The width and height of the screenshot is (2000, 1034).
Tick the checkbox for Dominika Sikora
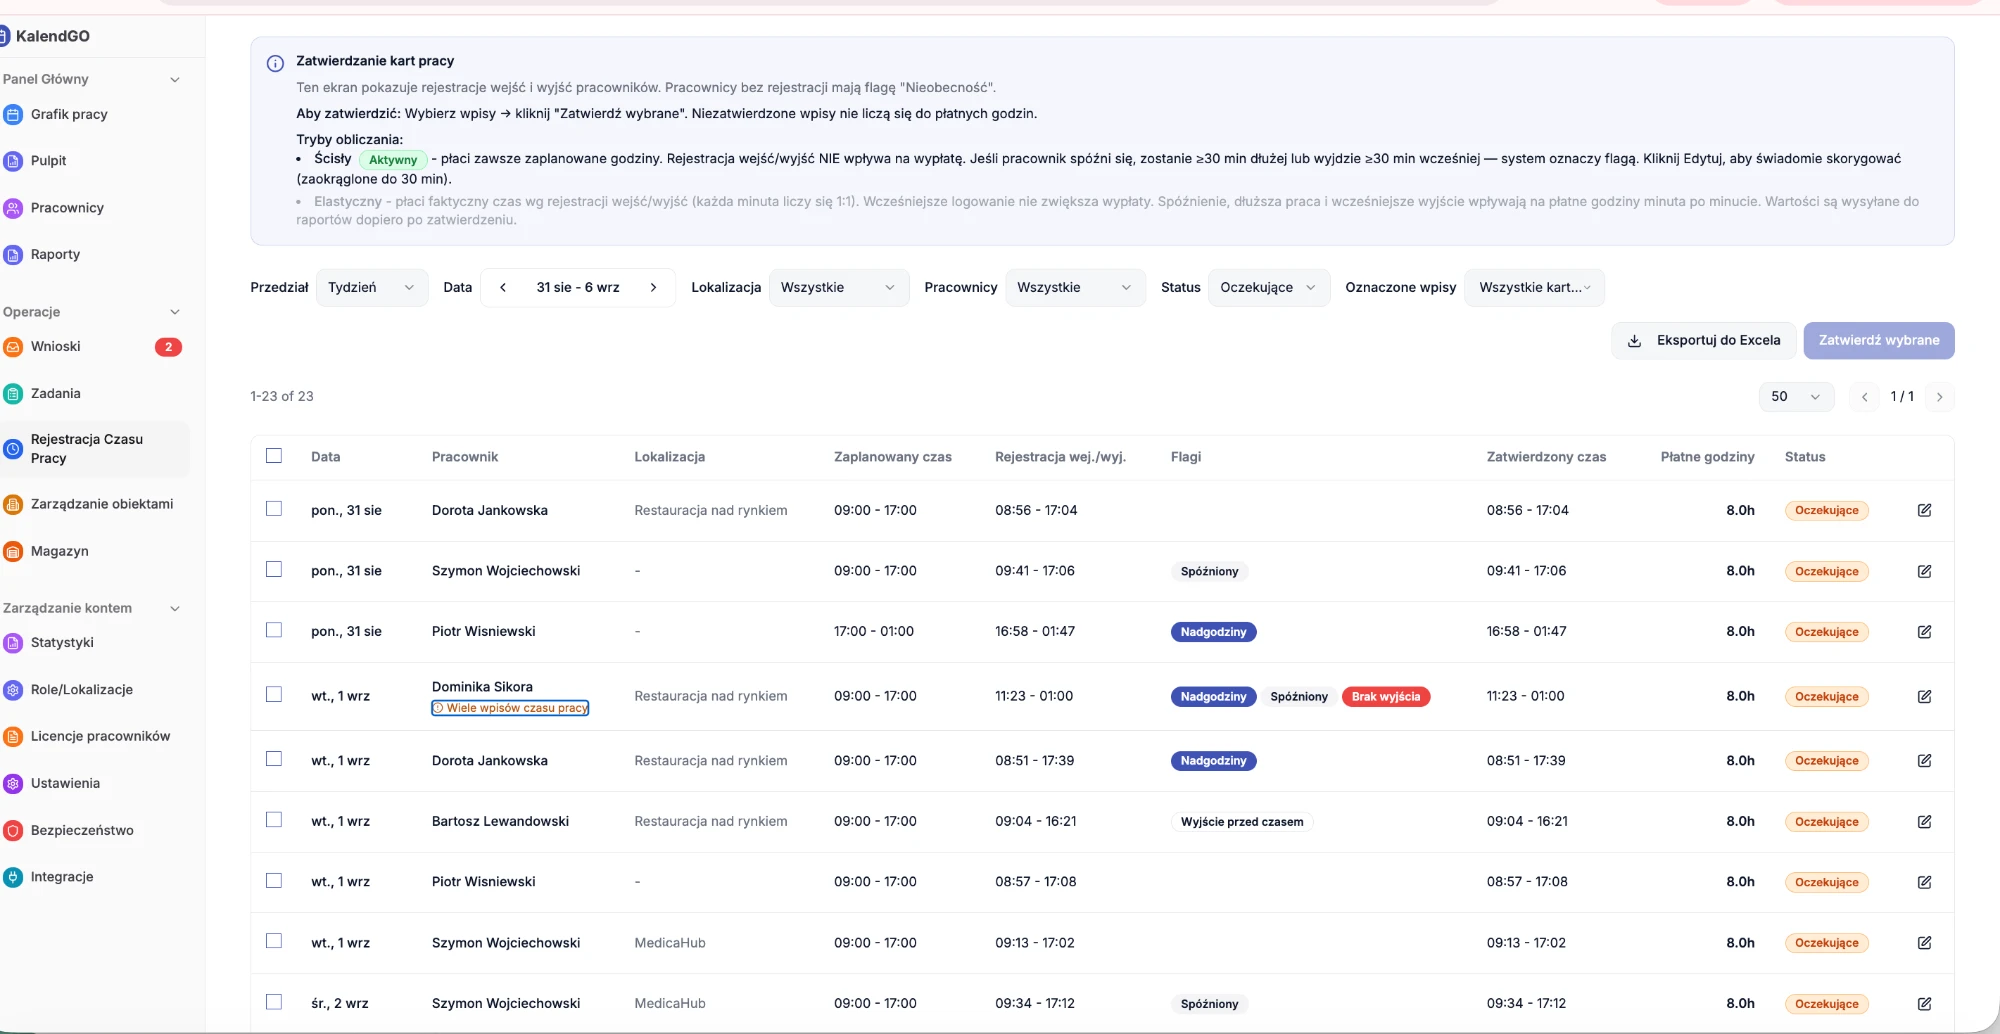pos(274,694)
